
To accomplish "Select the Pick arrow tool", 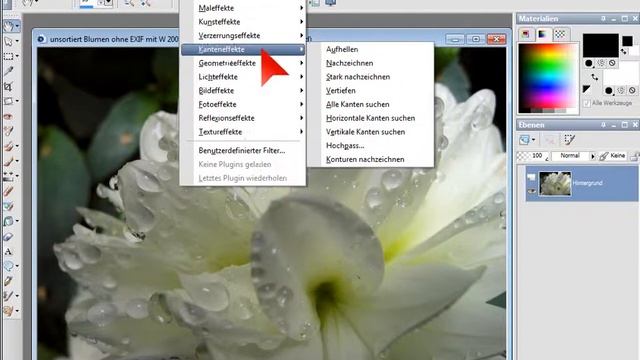I will [x=8, y=41].
